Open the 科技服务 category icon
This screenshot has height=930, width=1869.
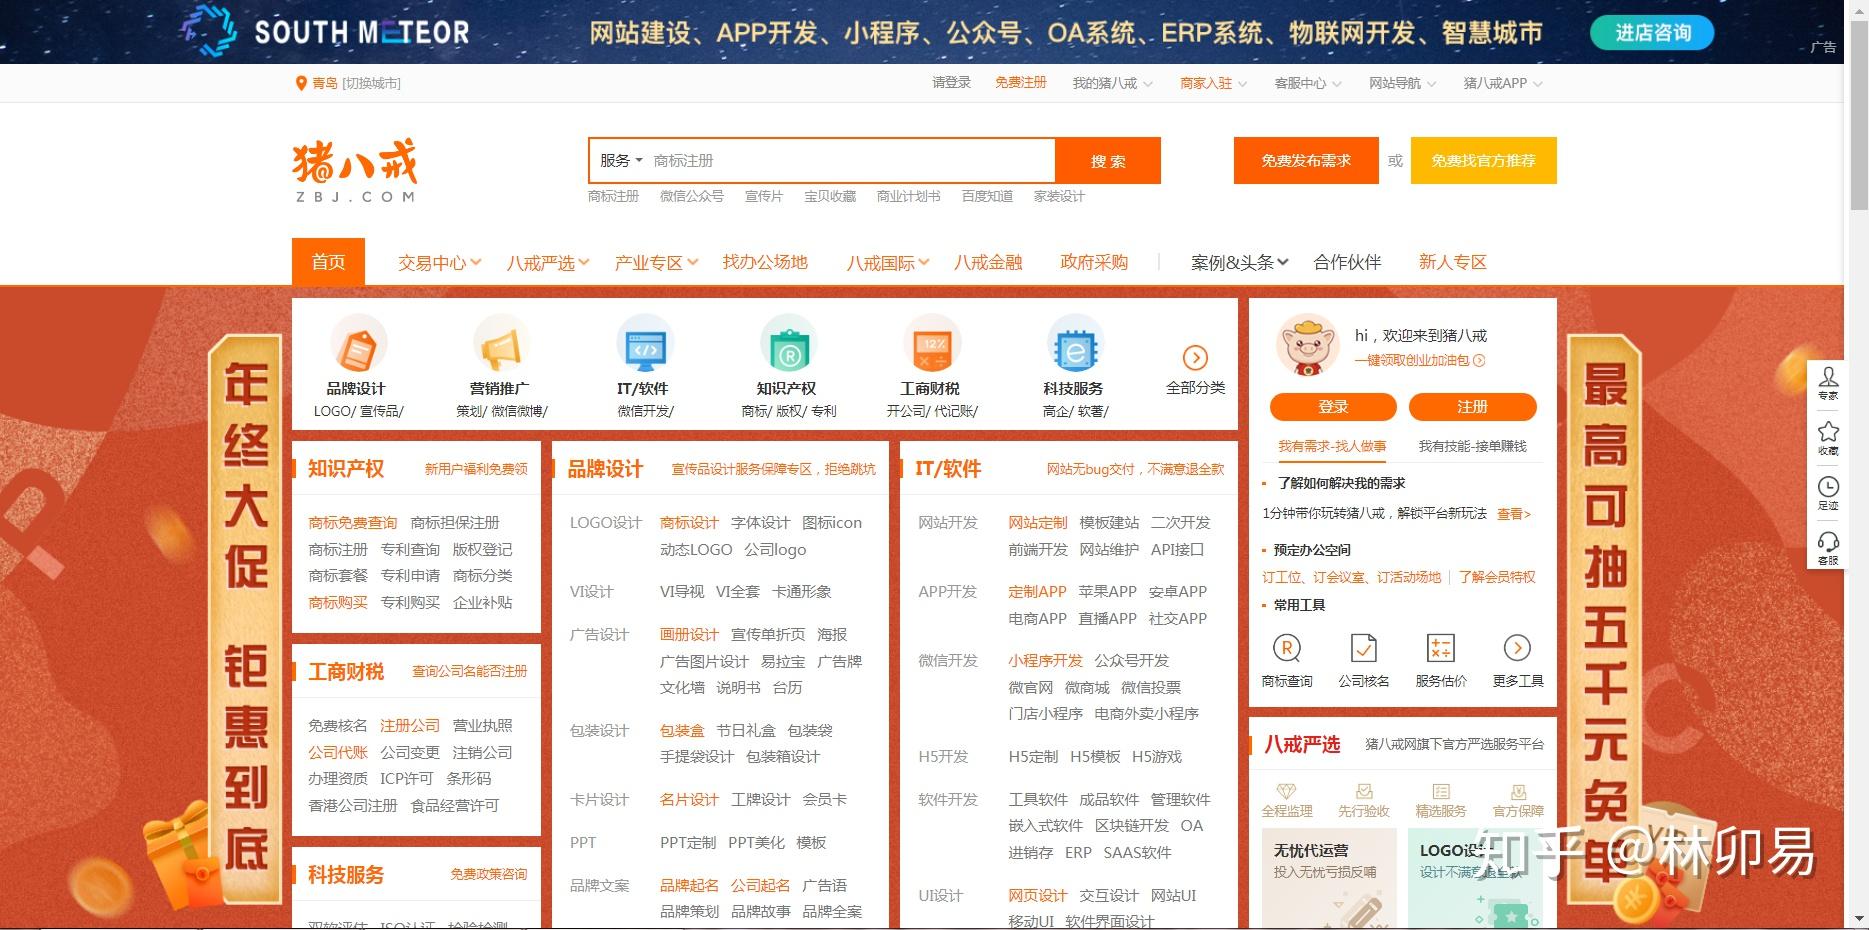point(1074,345)
